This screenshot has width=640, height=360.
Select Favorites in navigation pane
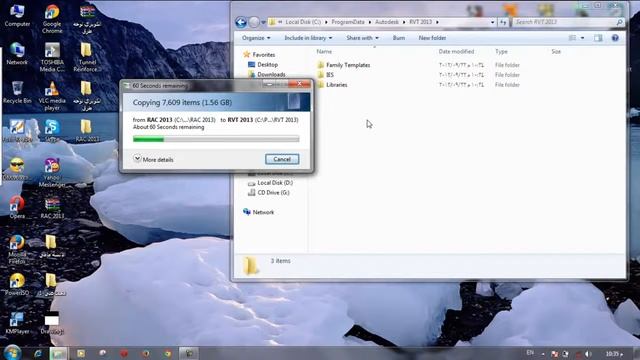pos(259,55)
